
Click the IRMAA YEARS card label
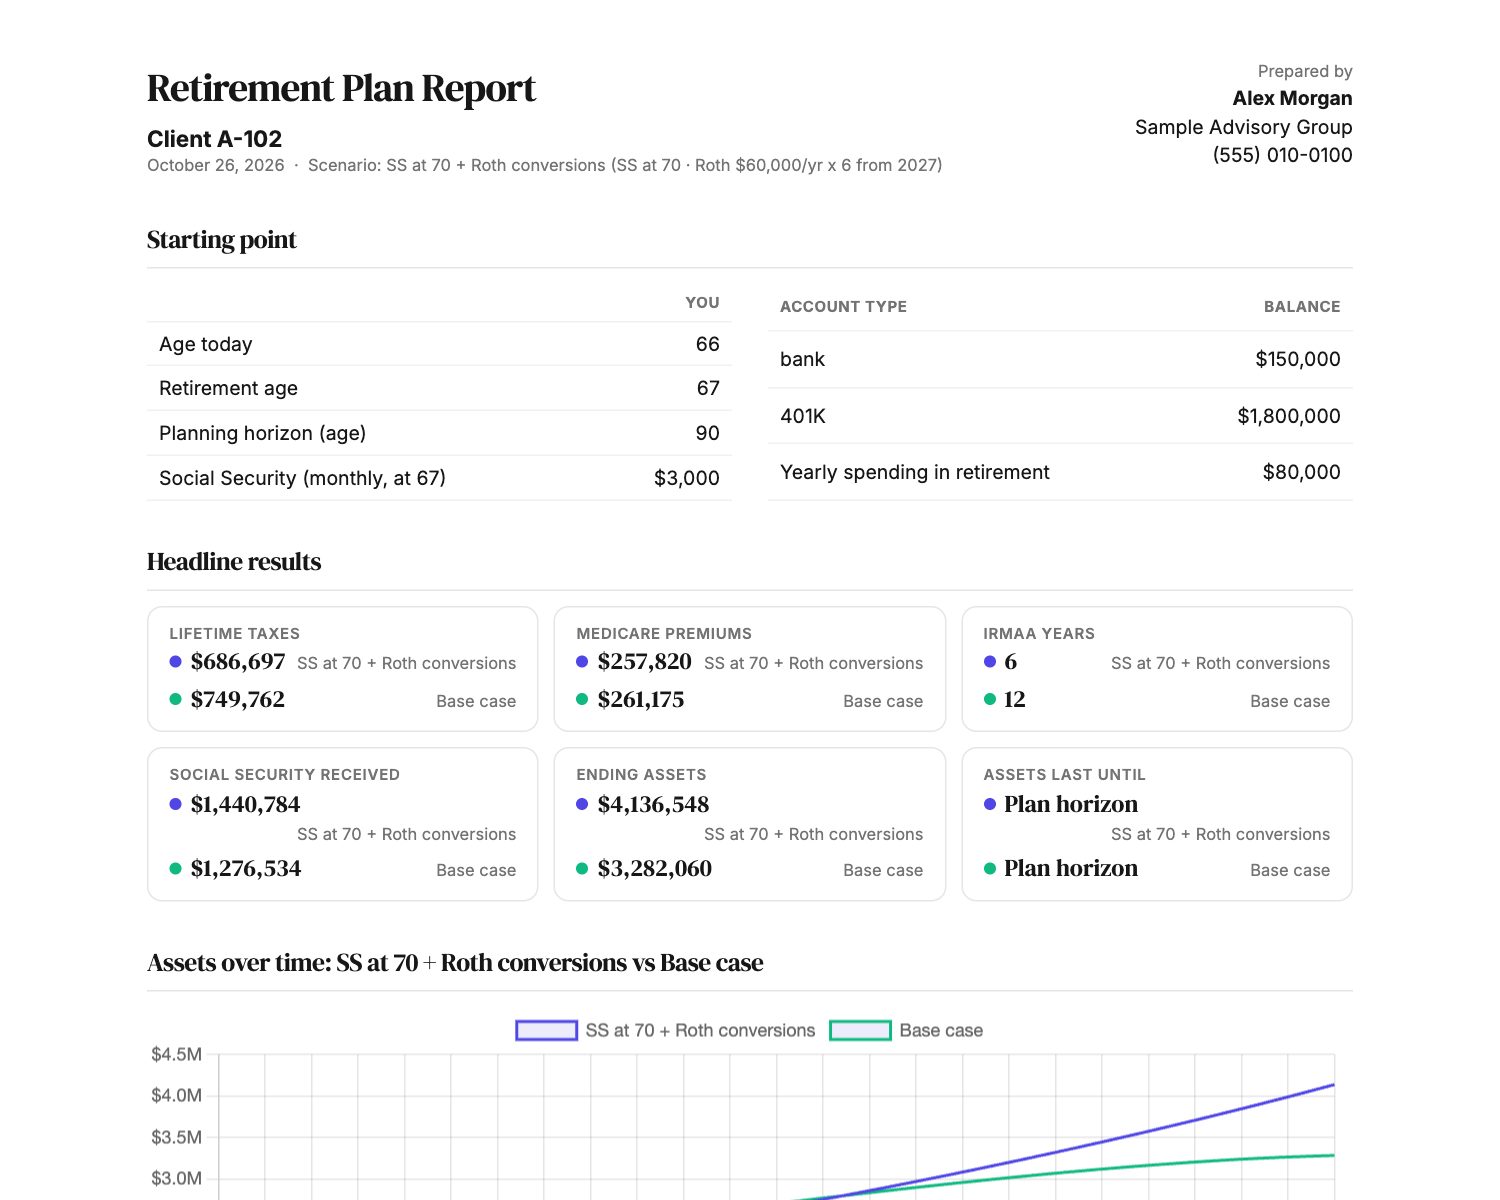coord(1038,634)
